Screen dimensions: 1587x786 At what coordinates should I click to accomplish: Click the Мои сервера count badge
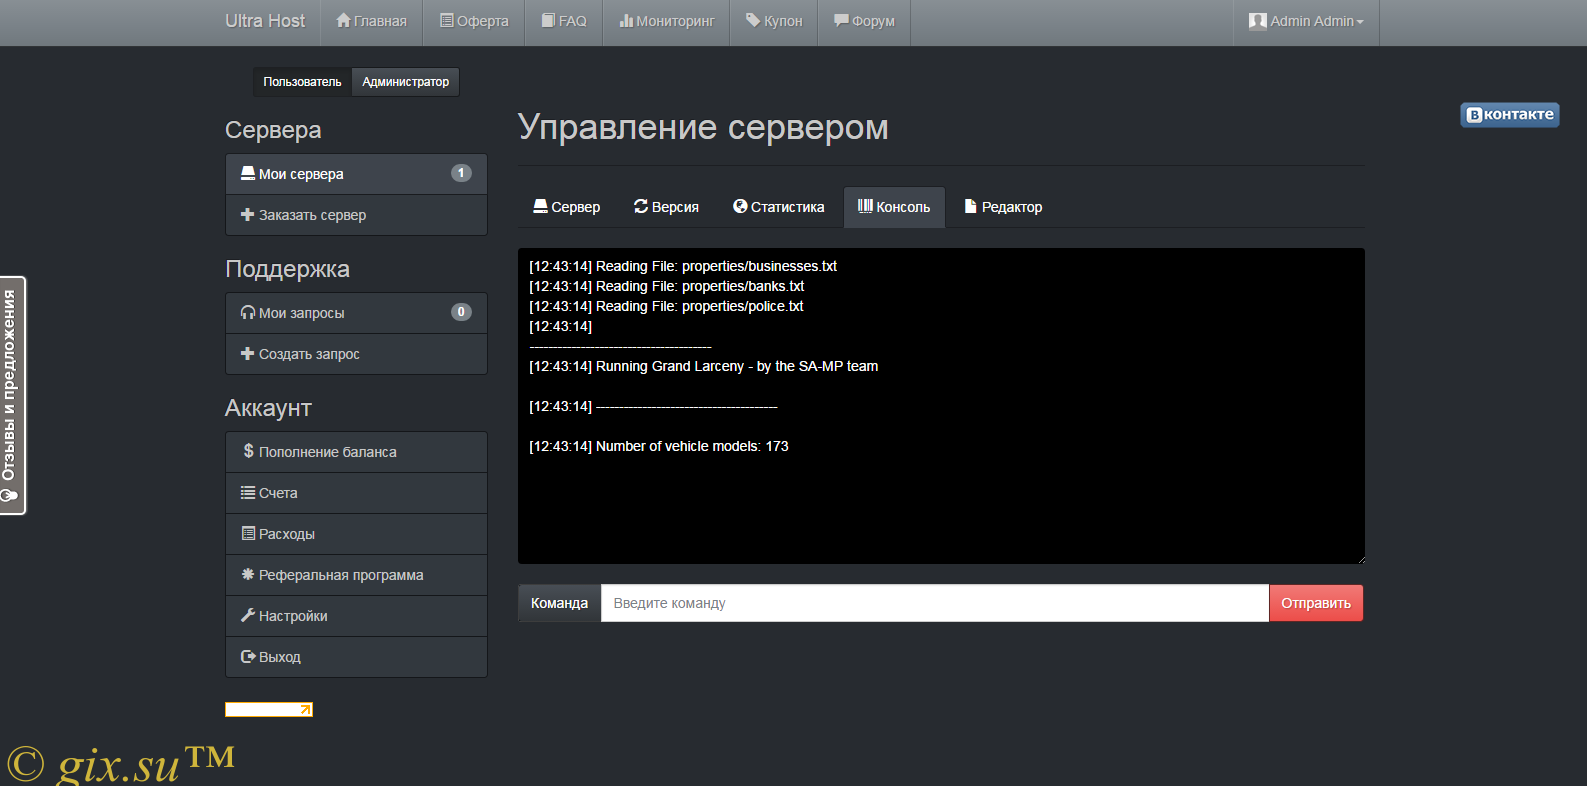pos(461,173)
